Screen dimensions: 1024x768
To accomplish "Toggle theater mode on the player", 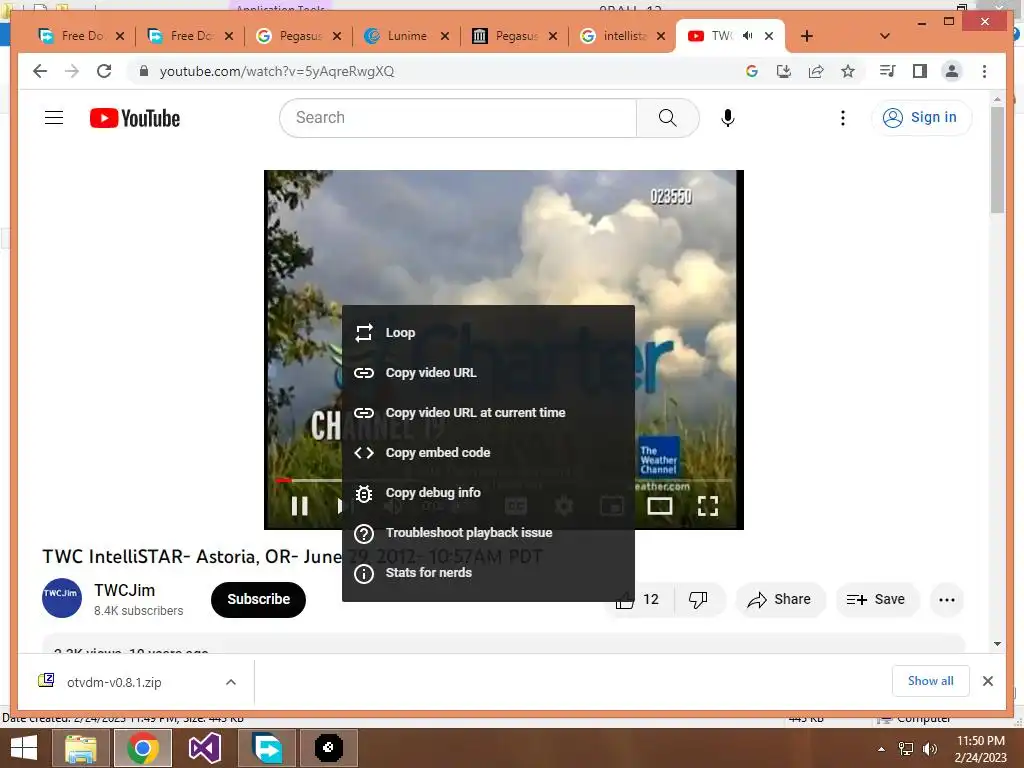I will tap(660, 506).
